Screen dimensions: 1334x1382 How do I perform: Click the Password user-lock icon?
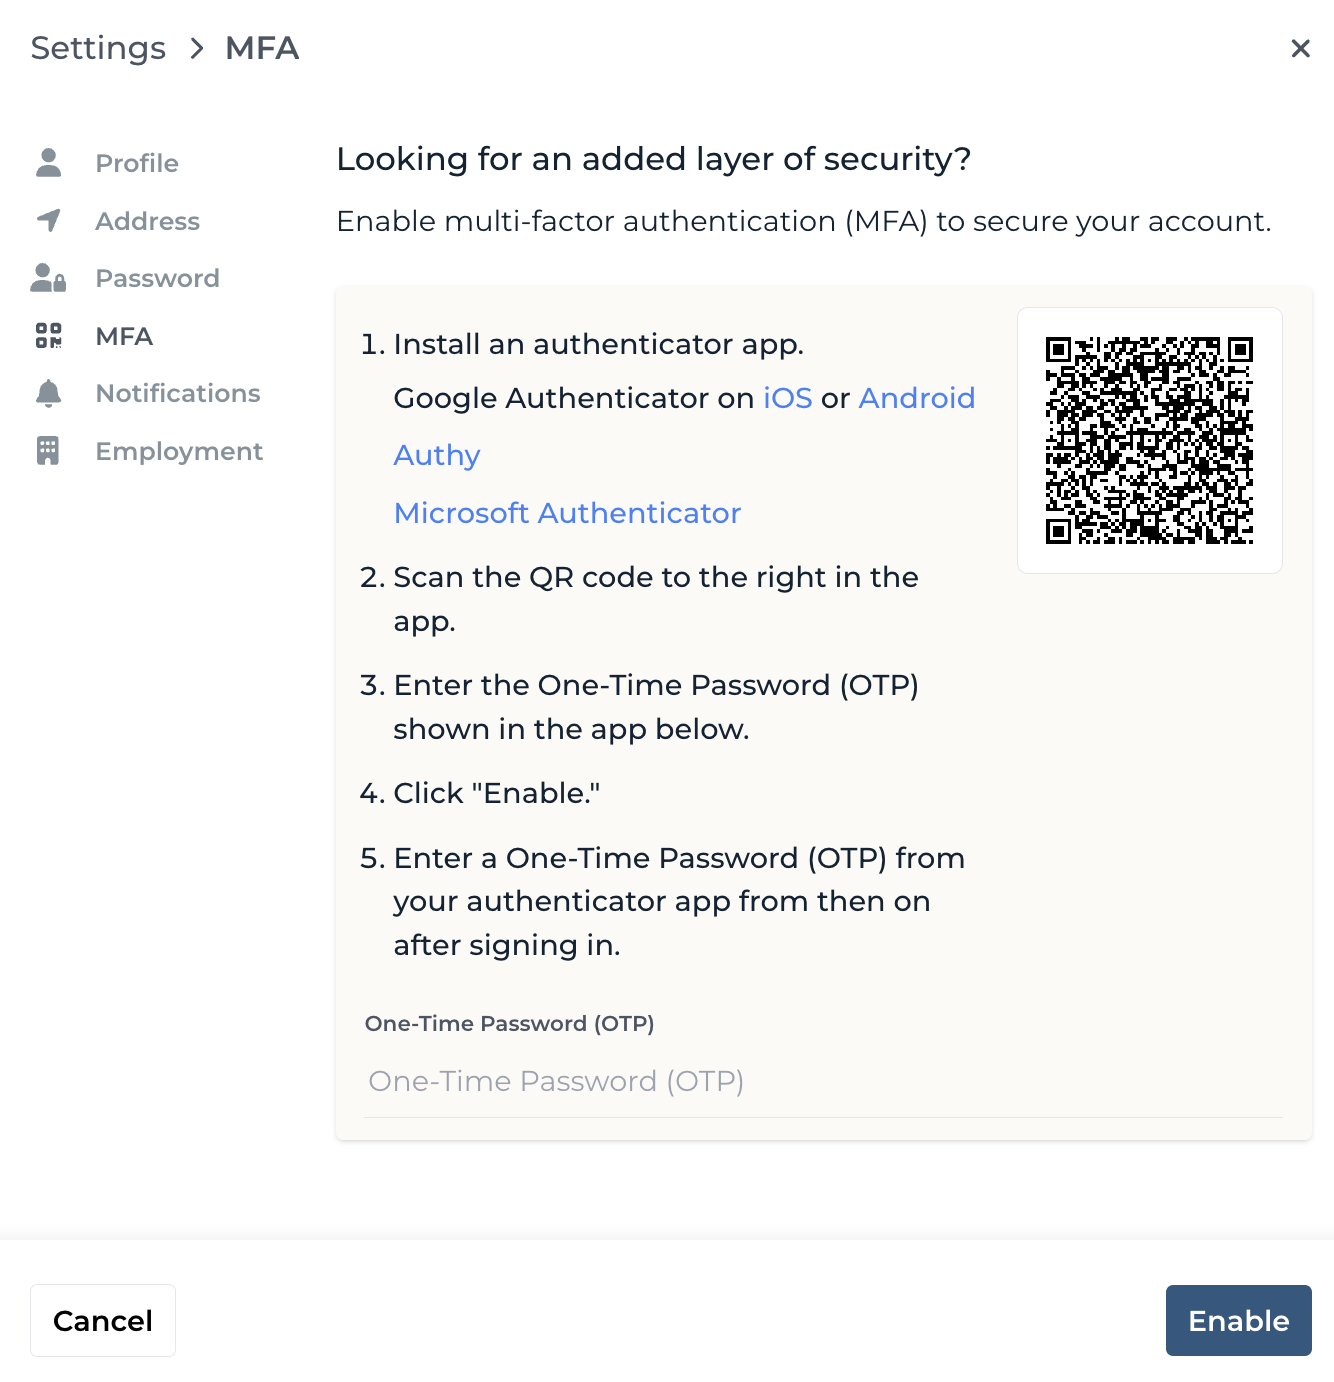point(48,278)
